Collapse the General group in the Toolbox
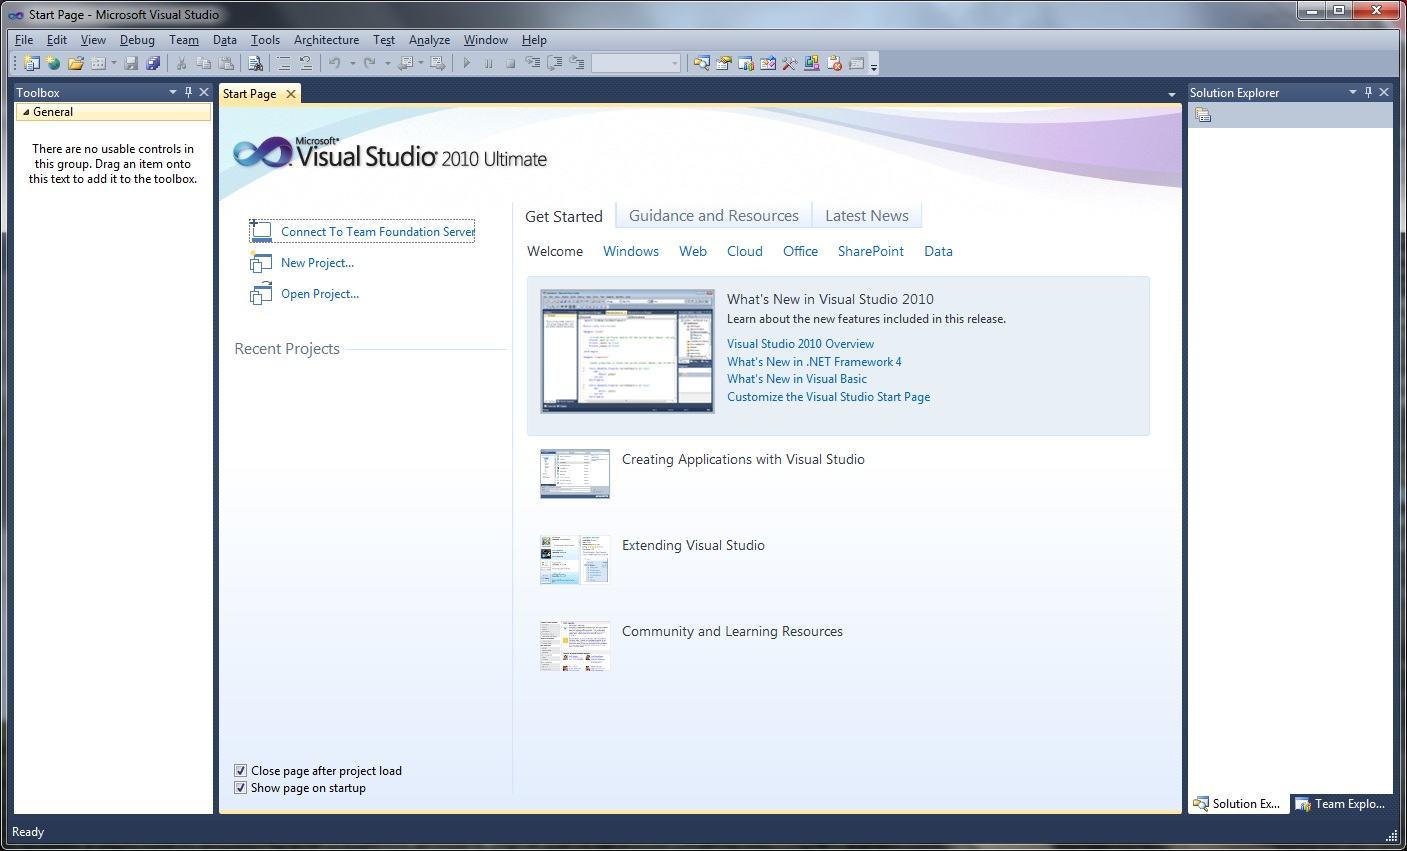This screenshot has width=1407, height=851. [x=27, y=112]
